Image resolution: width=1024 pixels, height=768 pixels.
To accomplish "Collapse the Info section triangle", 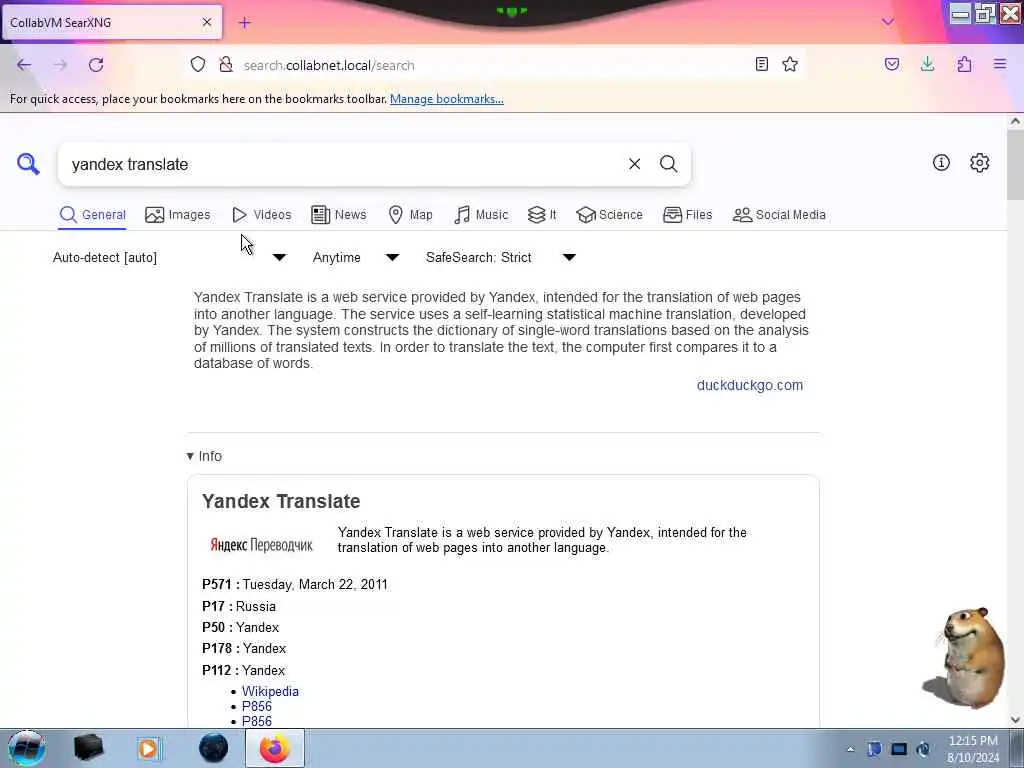I will click(x=190, y=456).
